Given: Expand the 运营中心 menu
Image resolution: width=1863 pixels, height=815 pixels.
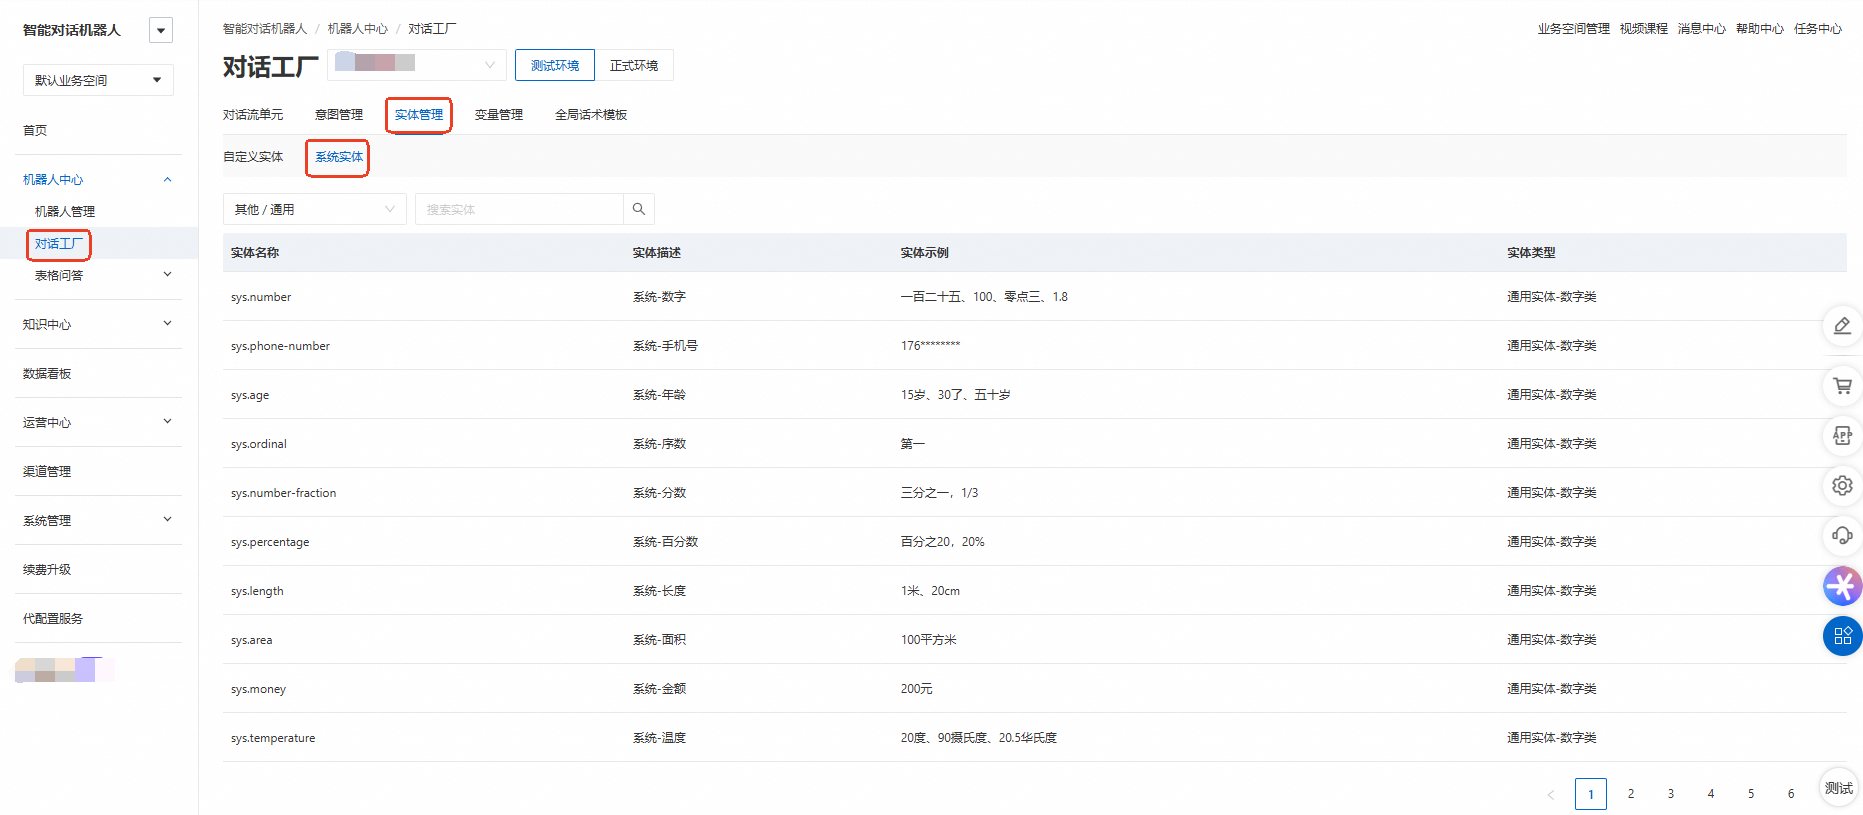Looking at the screenshot, I should [x=167, y=421].
